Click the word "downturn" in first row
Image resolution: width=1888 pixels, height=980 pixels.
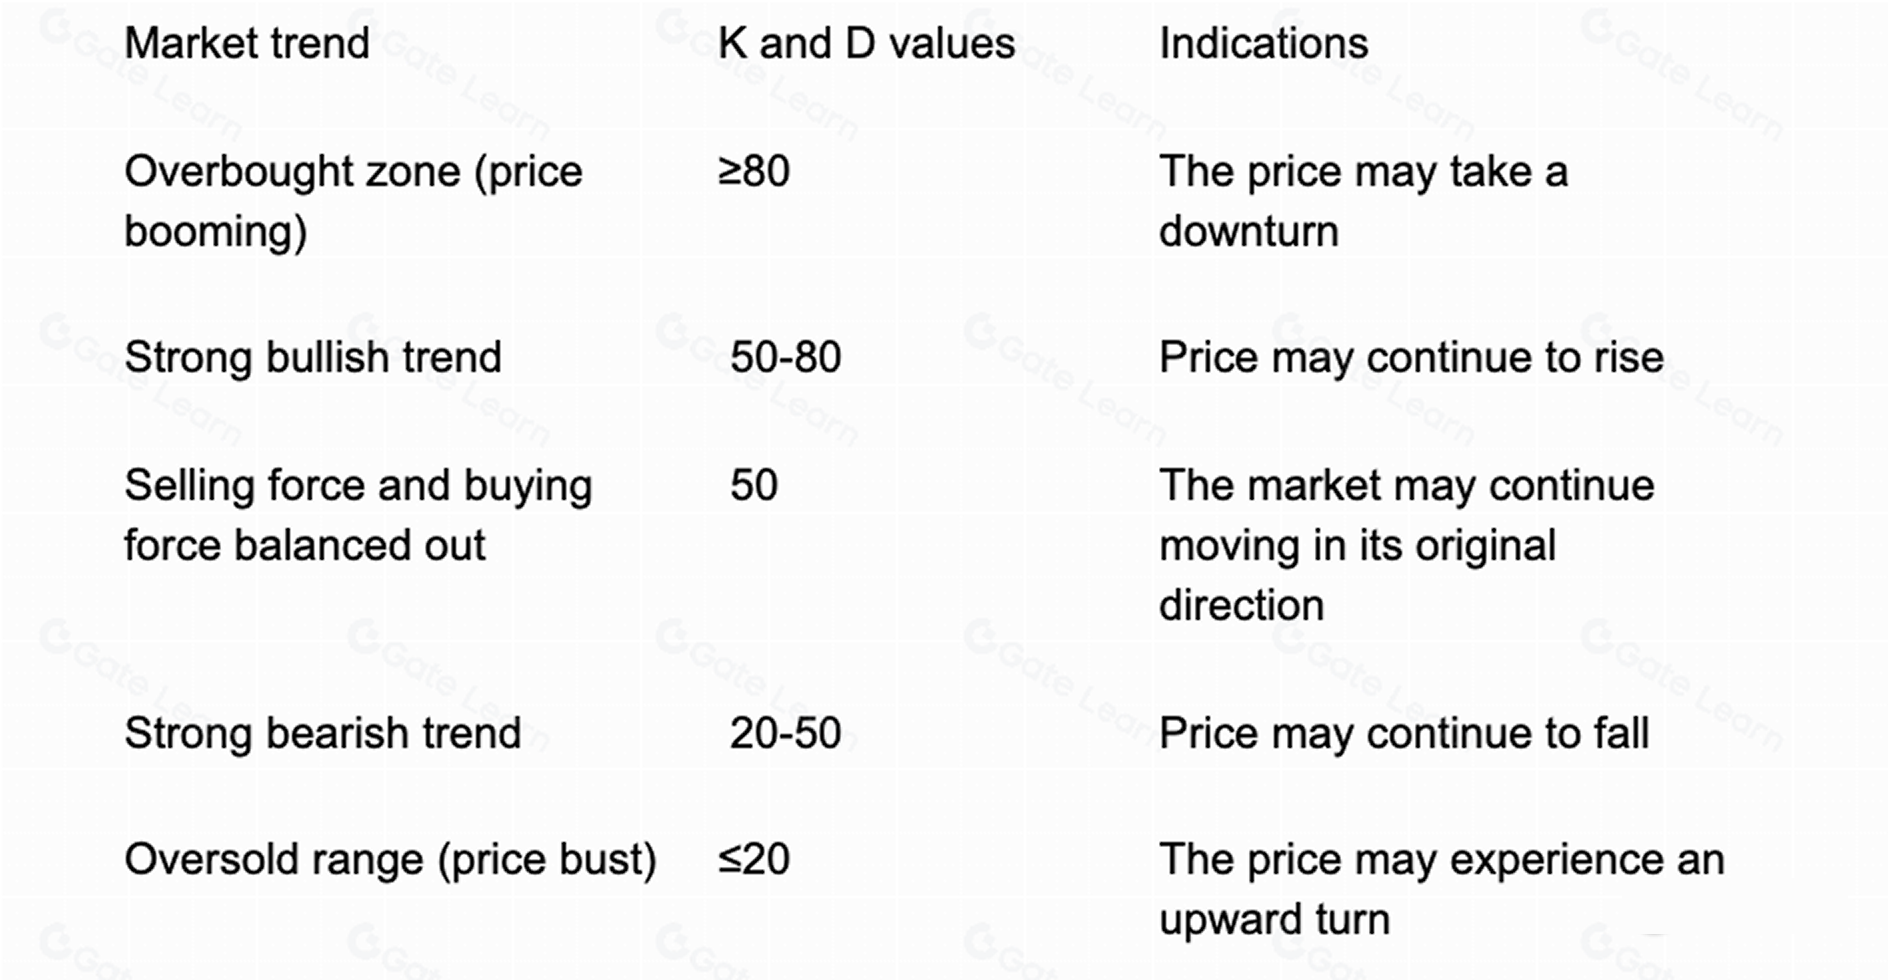(x=1248, y=231)
